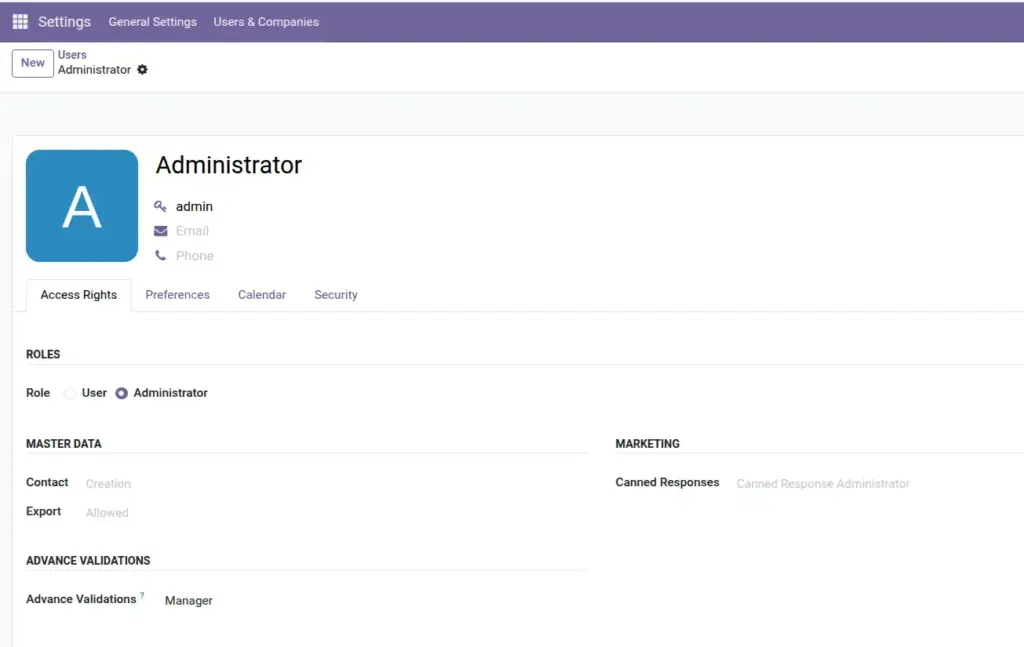Click the Administrator breadcrumb text
Viewport: 1024px width, 647px height.
[94, 70]
